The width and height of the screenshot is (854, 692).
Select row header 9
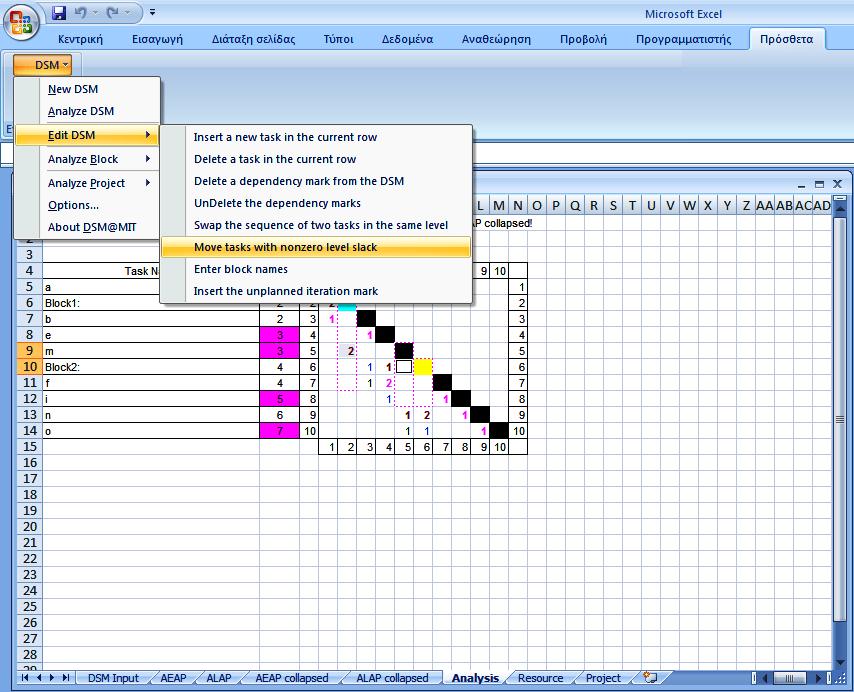29,351
